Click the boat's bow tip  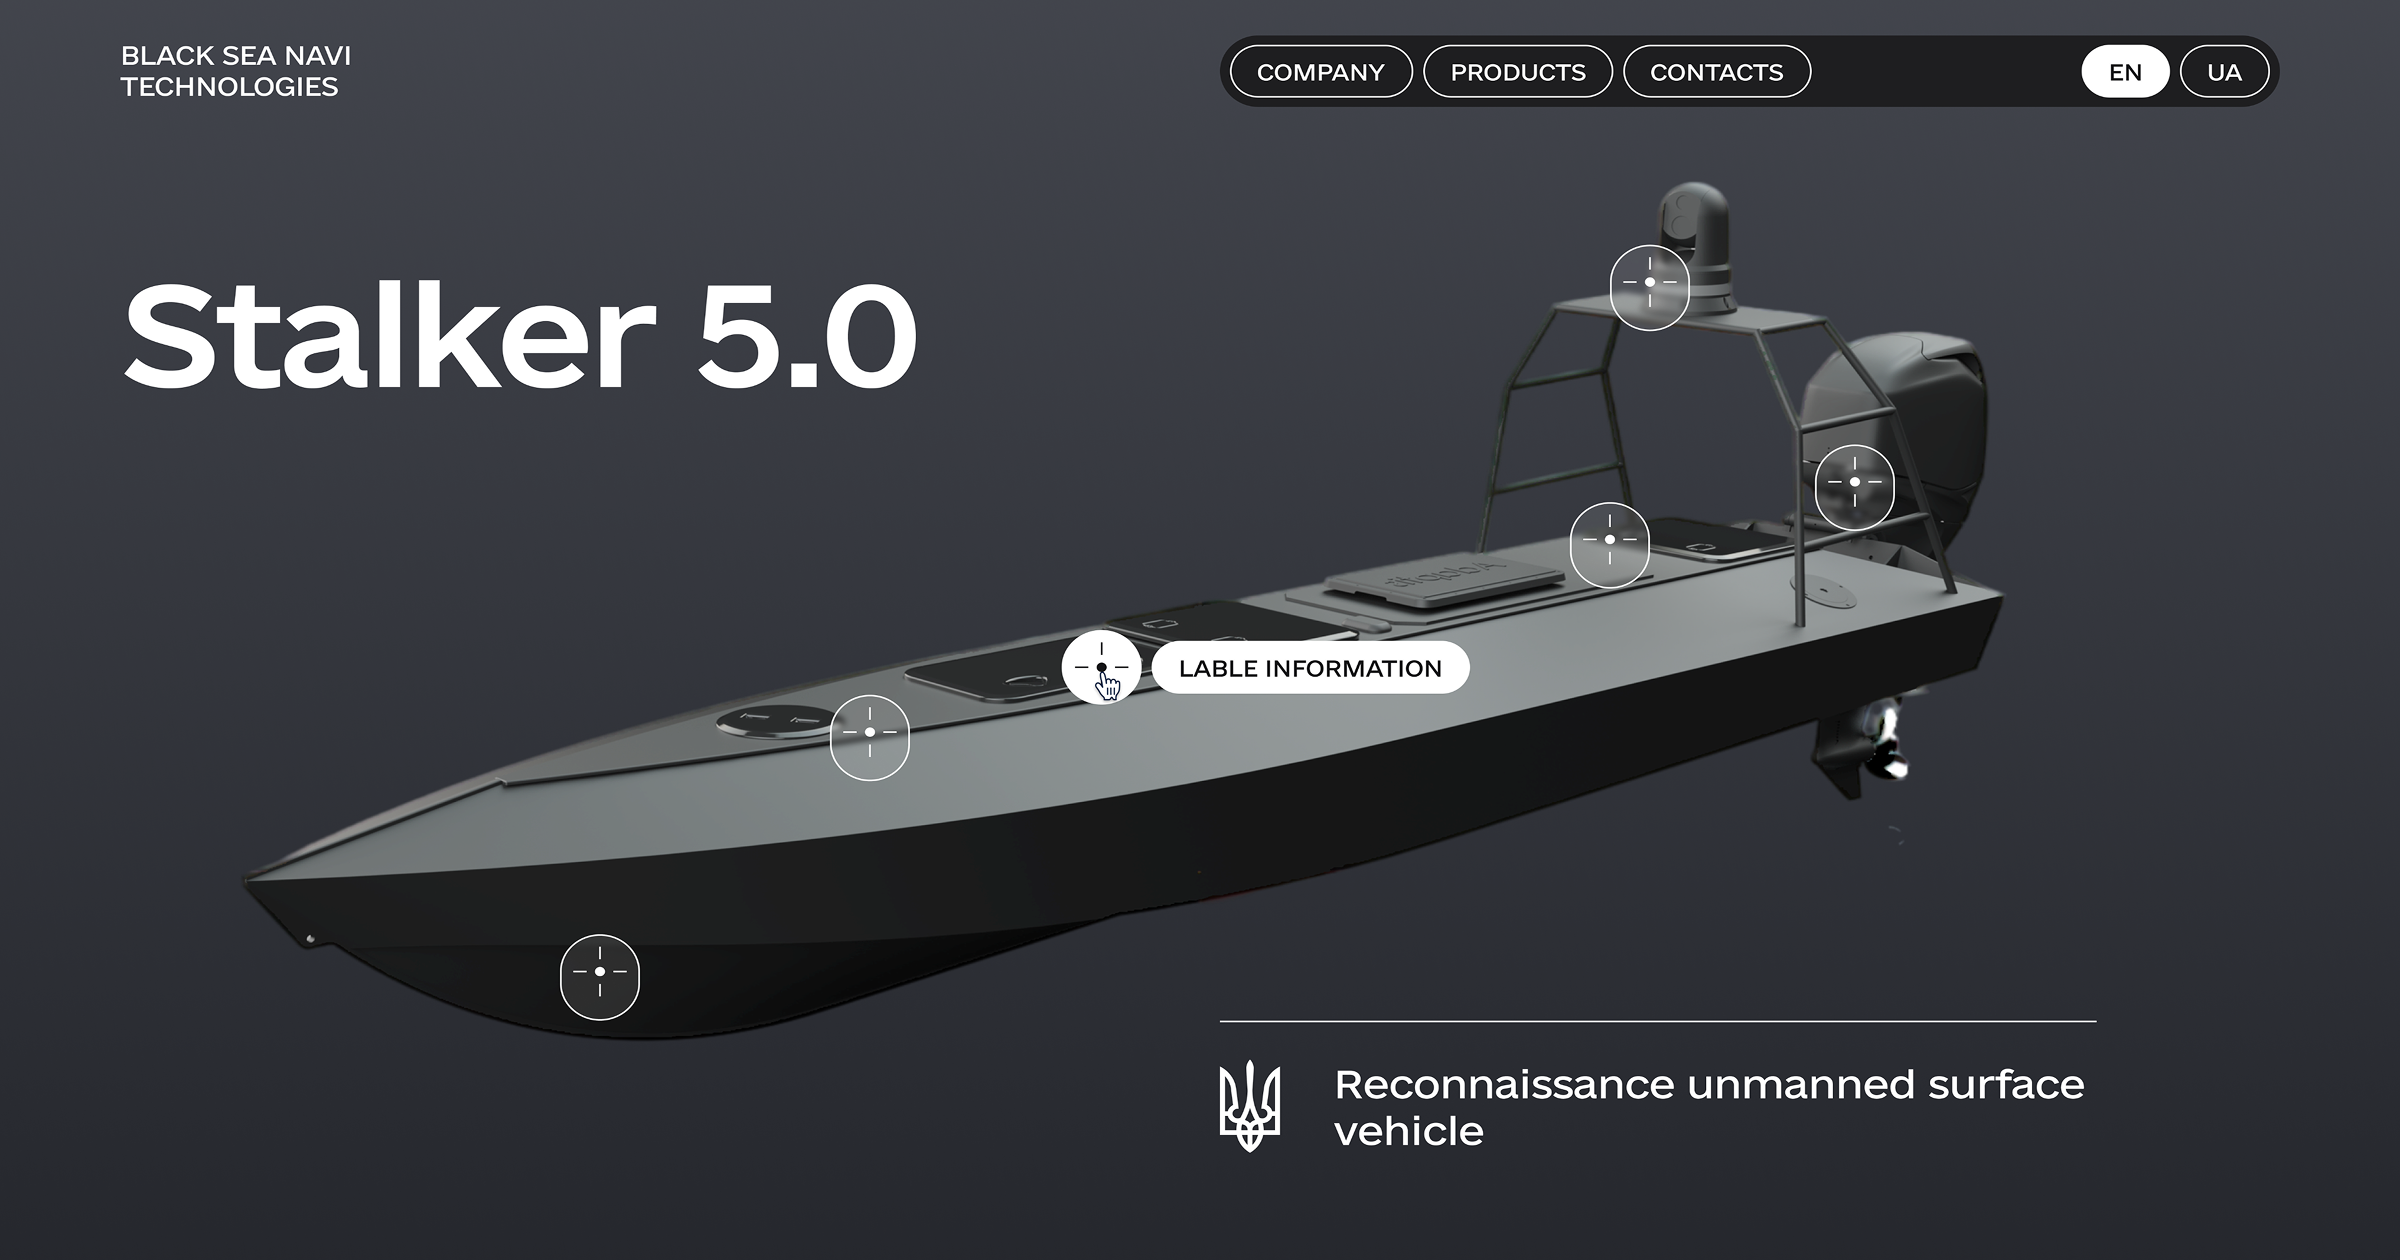[x=256, y=882]
